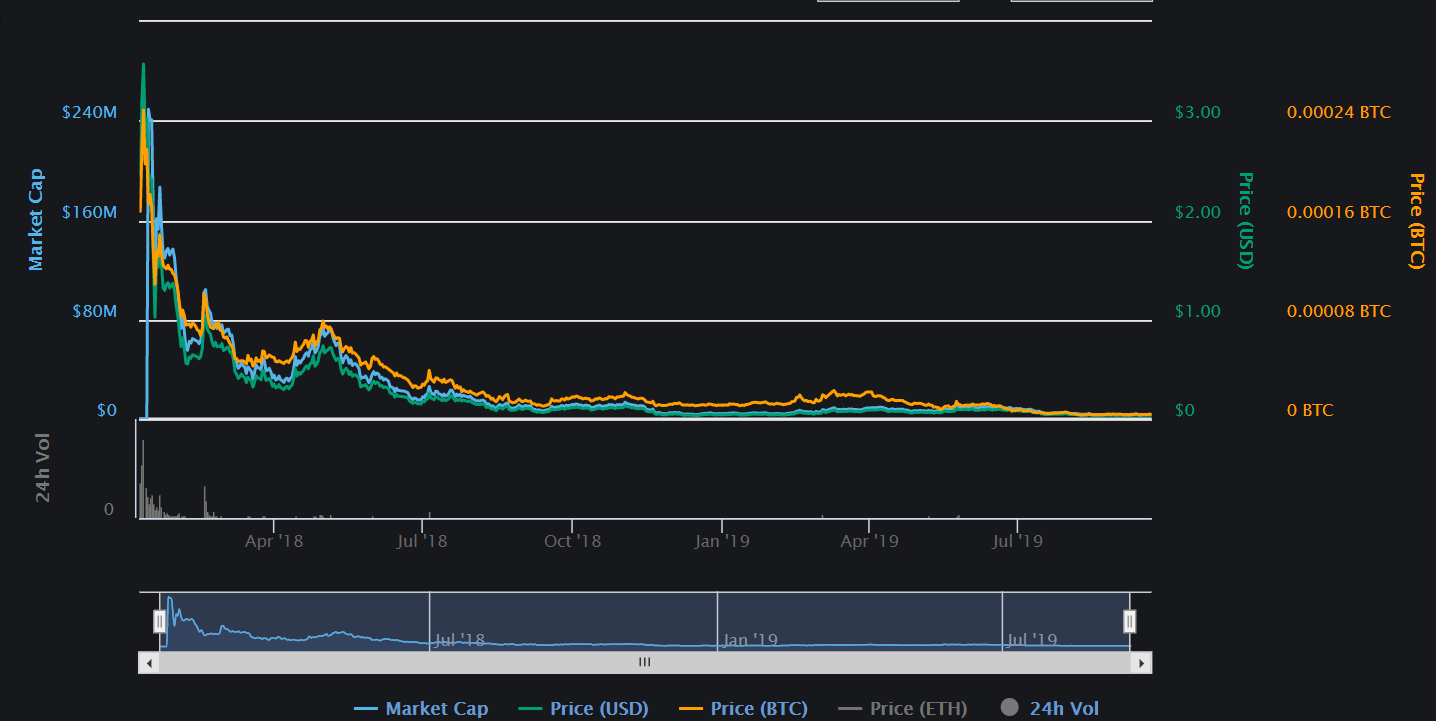The height and width of the screenshot is (721, 1436).
Task: Toggle the 24h Vol legend item
Action: (1049, 708)
